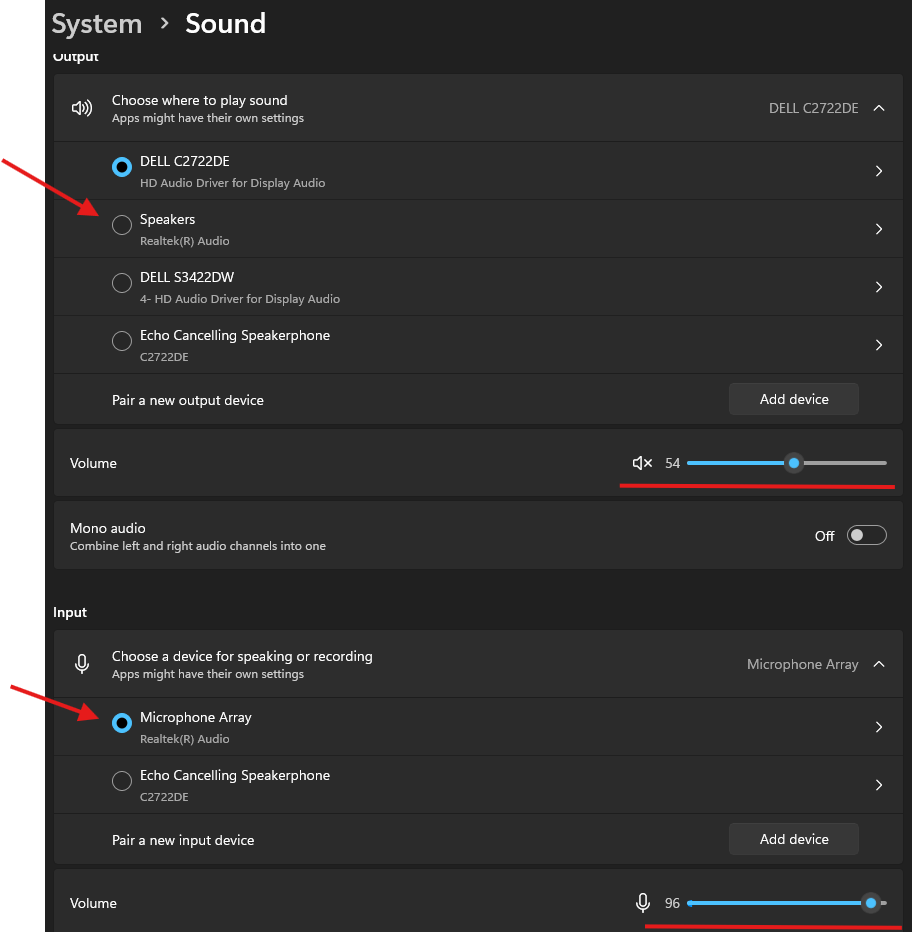Unmute output by clicking the muted speaker icon
The width and height of the screenshot is (912, 932).
[641, 462]
